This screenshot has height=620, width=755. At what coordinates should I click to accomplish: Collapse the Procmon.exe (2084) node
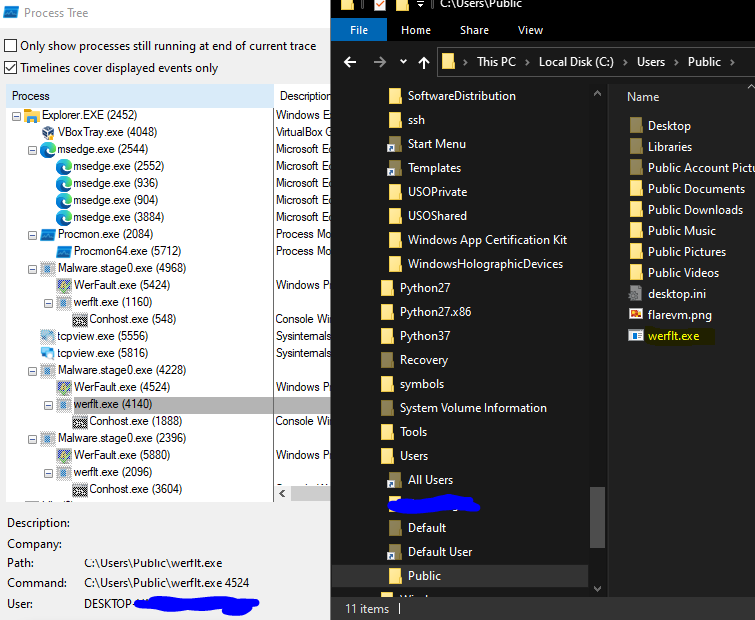point(32,235)
